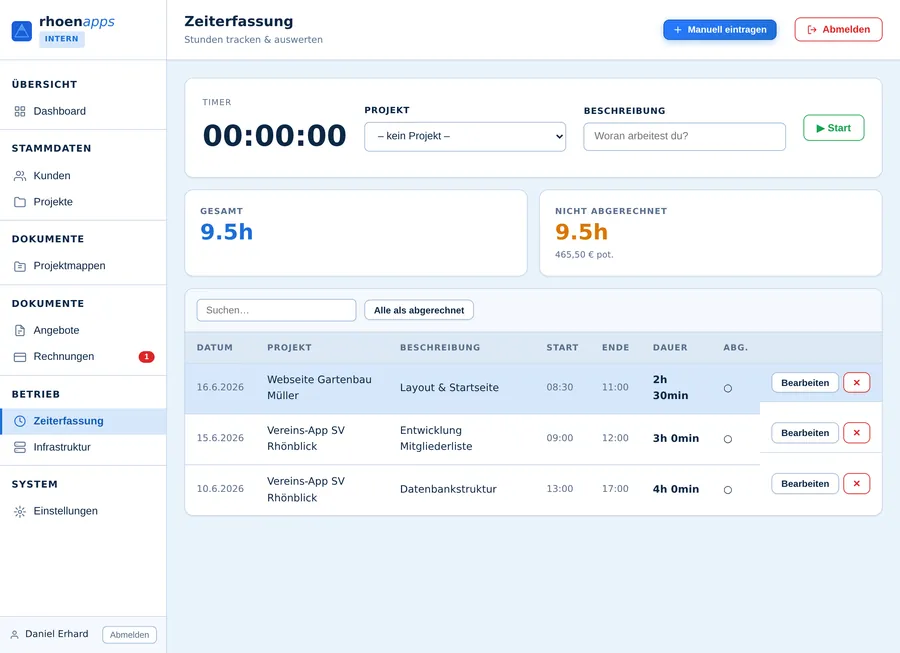Delete the Entwicklung Mitgliederliste entry
900x653 pixels.
(856, 433)
